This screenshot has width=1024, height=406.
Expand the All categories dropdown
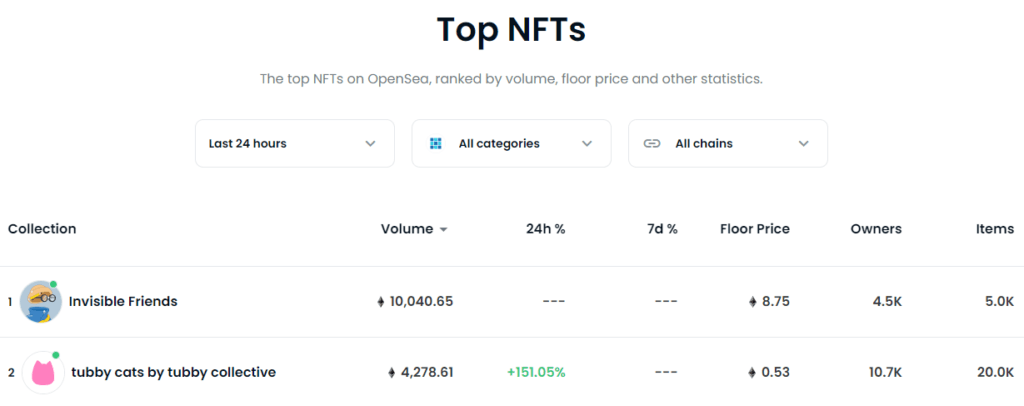click(x=511, y=144)
